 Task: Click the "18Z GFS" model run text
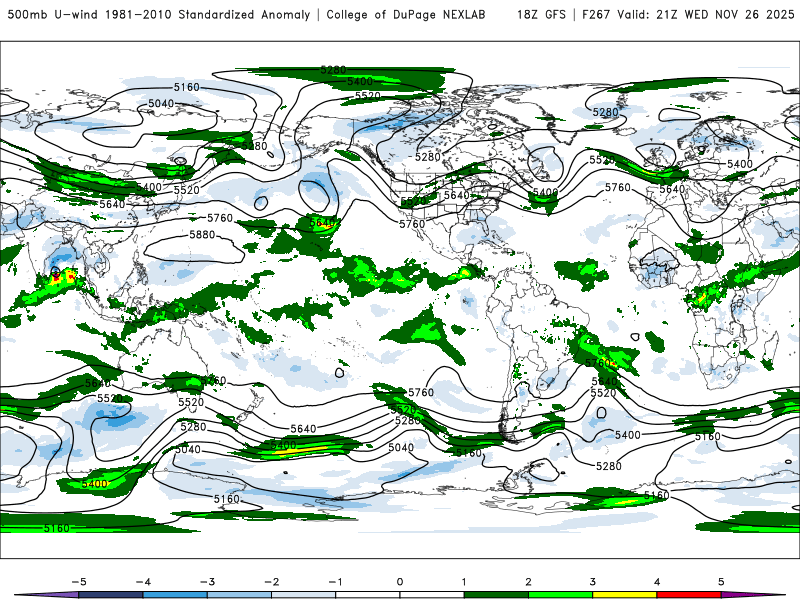click(x=541, y=14)
